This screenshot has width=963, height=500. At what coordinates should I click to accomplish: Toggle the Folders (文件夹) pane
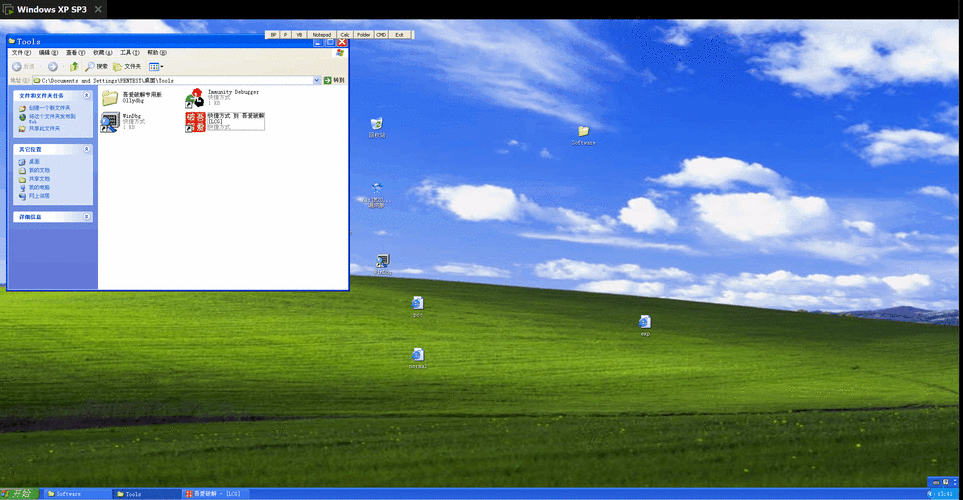click(127, 66)
